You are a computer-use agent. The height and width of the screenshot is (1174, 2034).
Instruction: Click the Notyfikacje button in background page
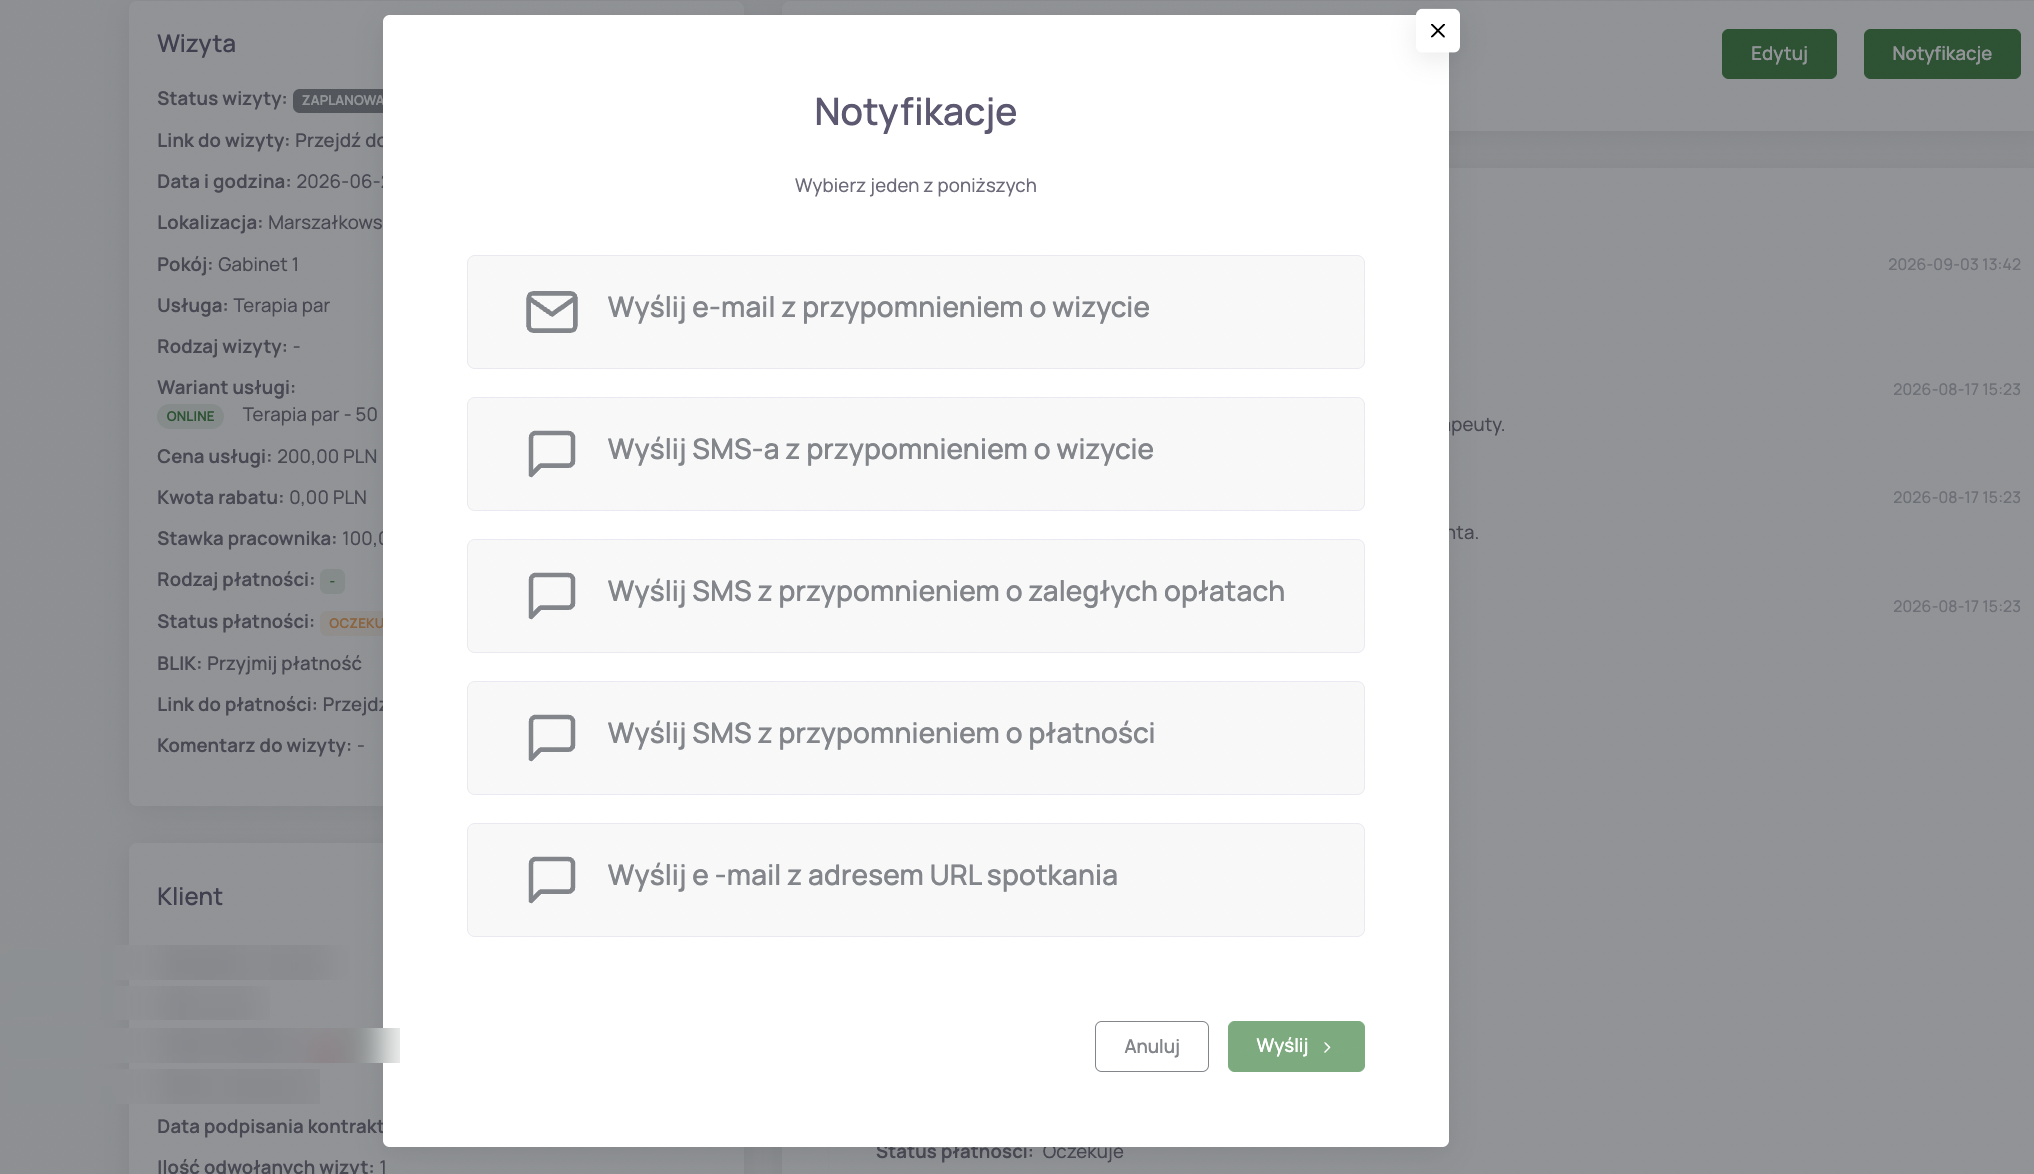[1942, 54]
